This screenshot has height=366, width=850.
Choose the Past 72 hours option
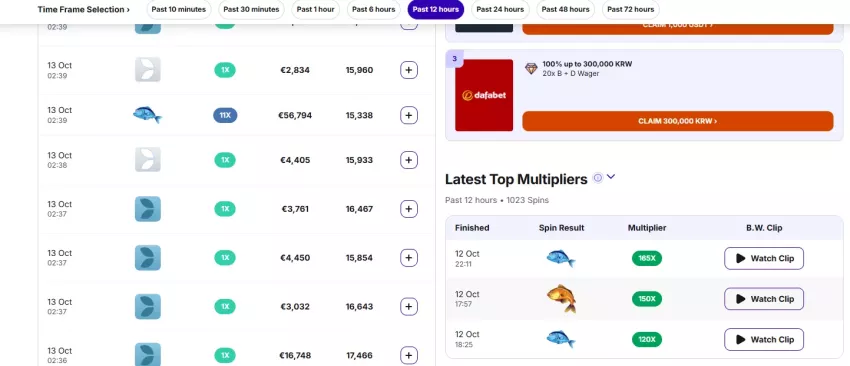click(630, 9)
